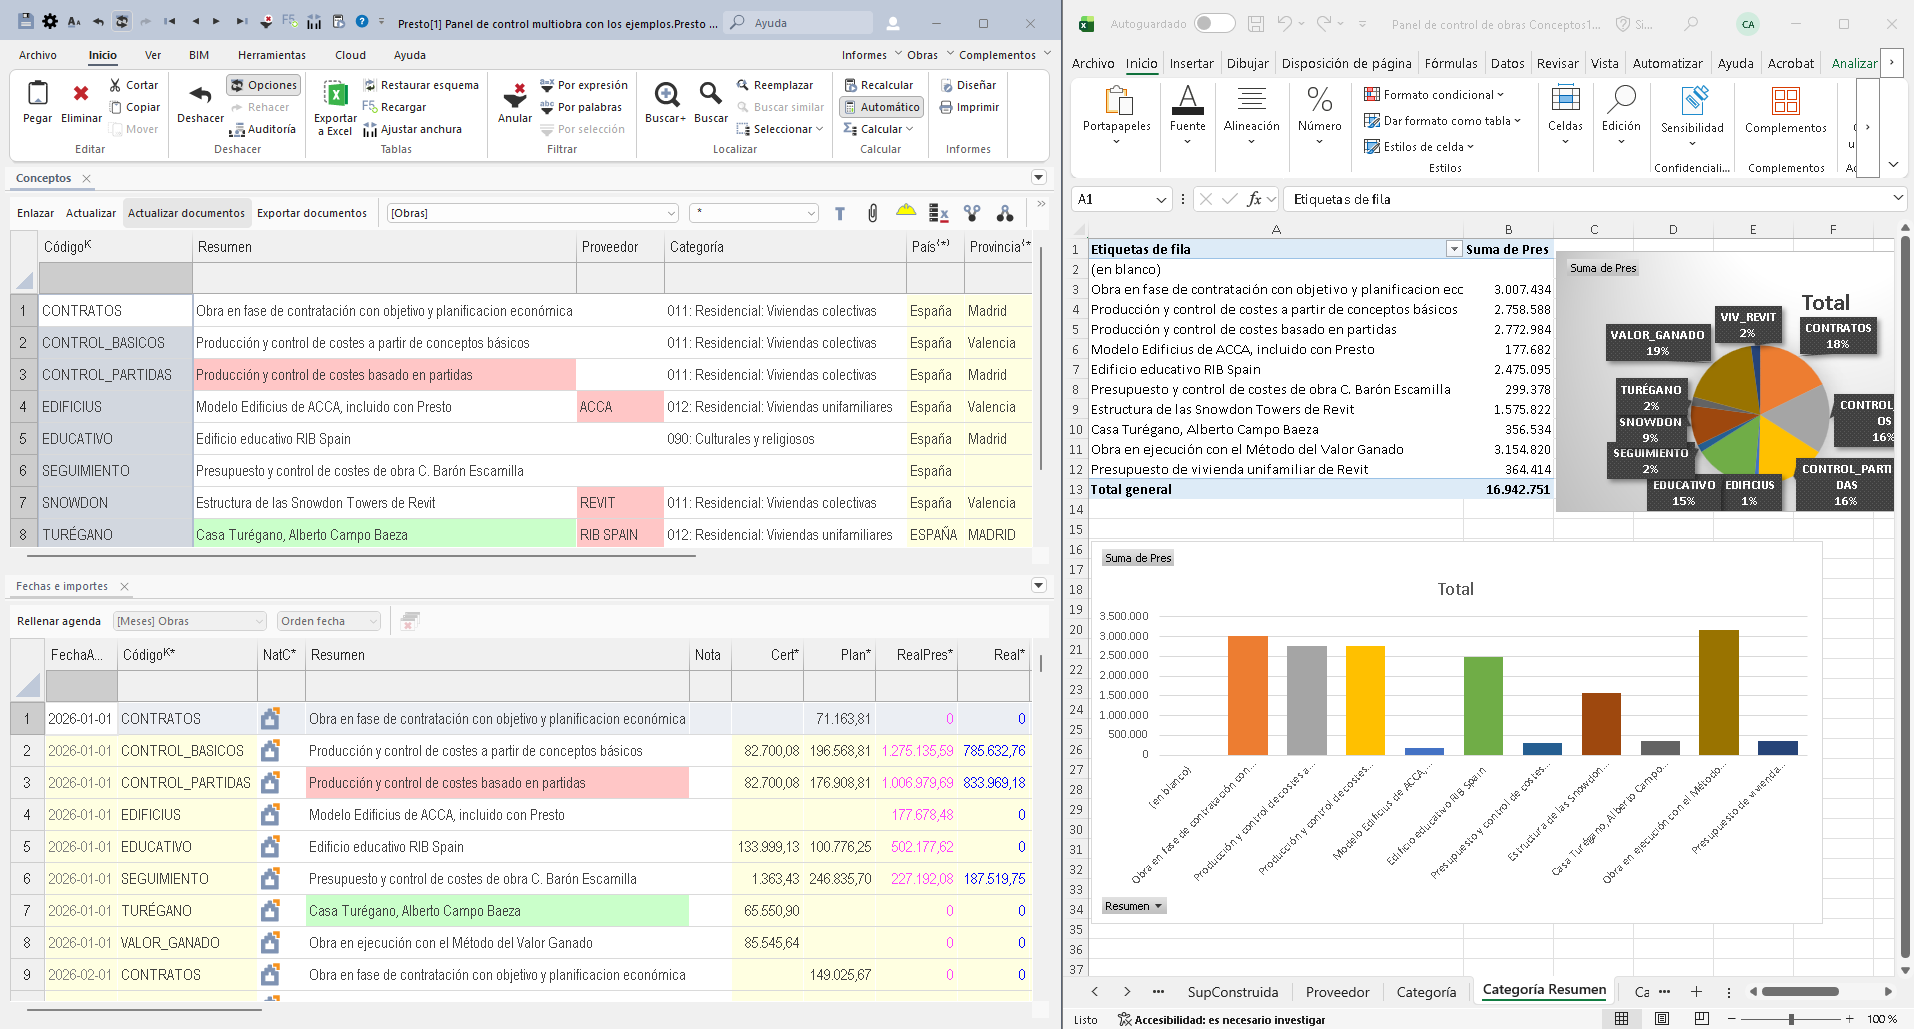
Task: Expand the Orden fecha dropdown
Action: pos(373,621)
